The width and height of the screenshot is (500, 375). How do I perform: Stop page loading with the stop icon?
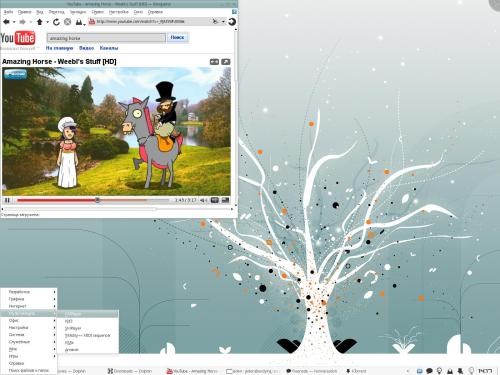[68, 22]
